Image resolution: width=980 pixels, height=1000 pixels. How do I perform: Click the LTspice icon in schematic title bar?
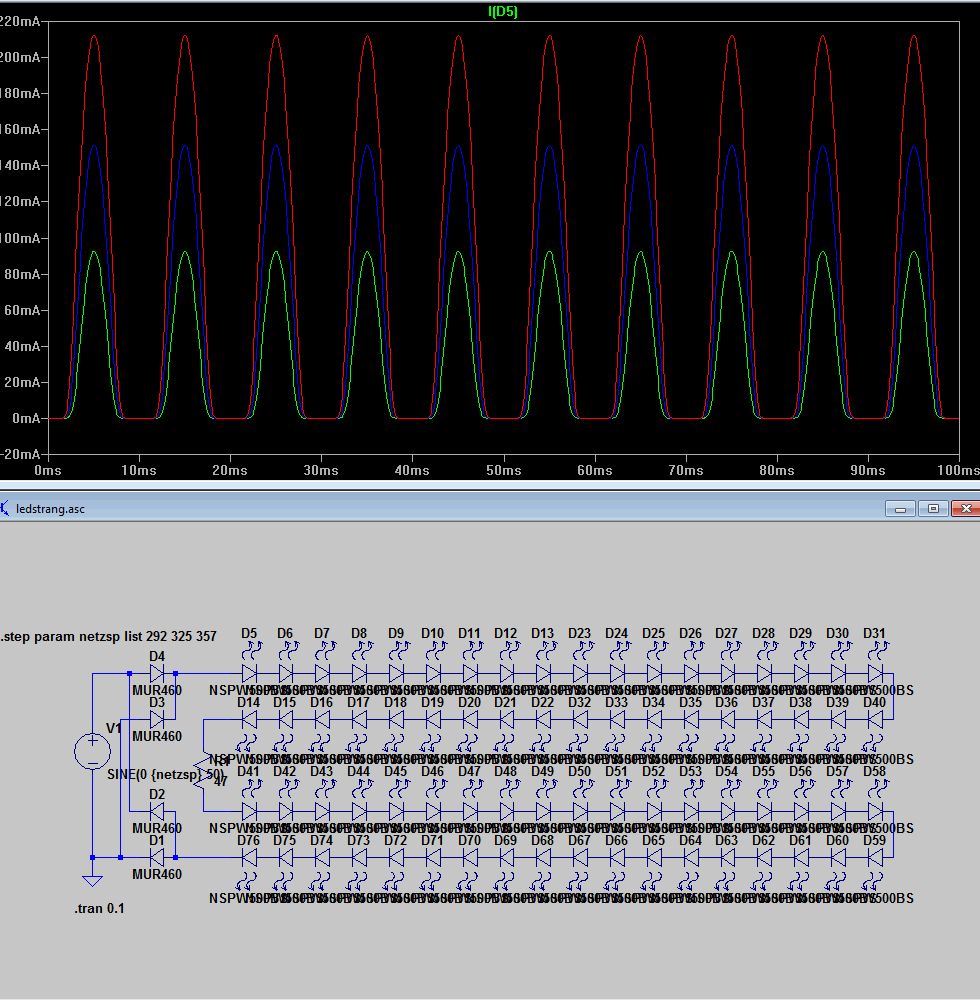7,508
